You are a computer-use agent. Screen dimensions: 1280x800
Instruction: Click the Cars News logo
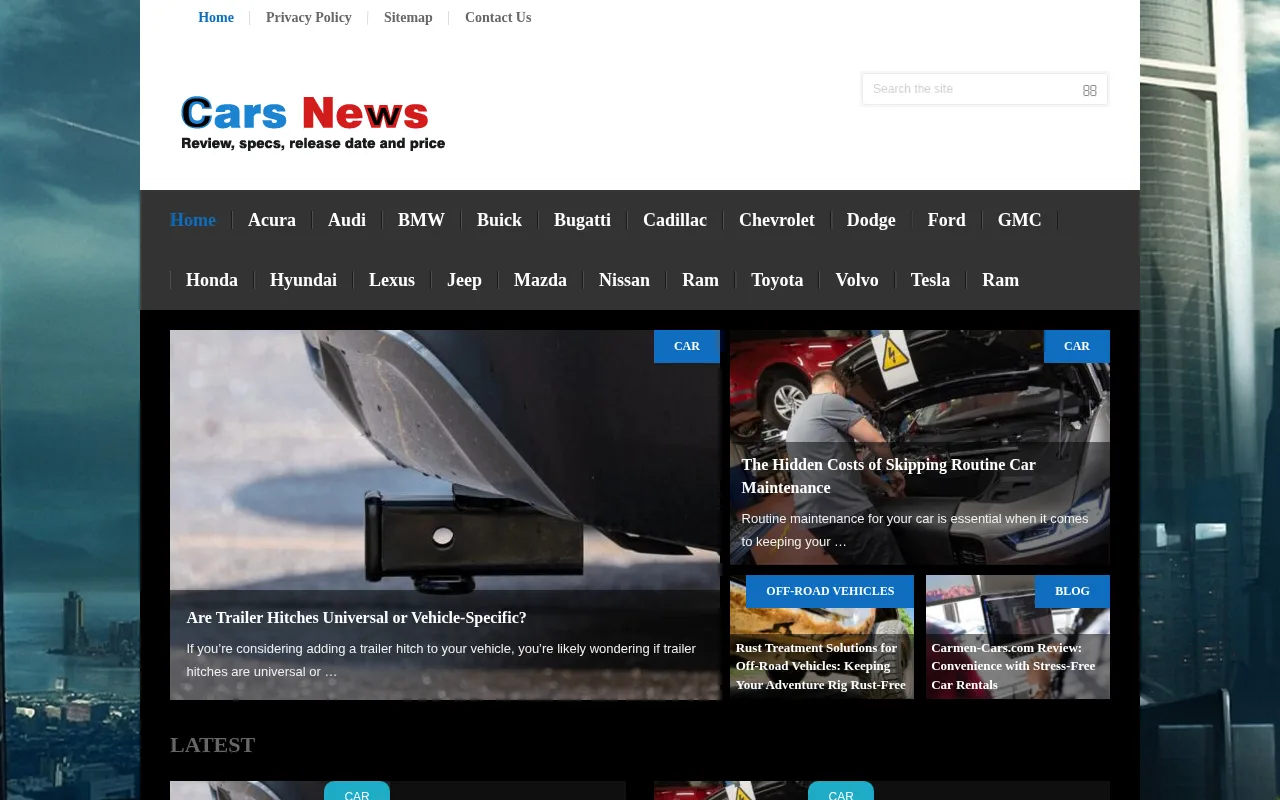point(313,122)
